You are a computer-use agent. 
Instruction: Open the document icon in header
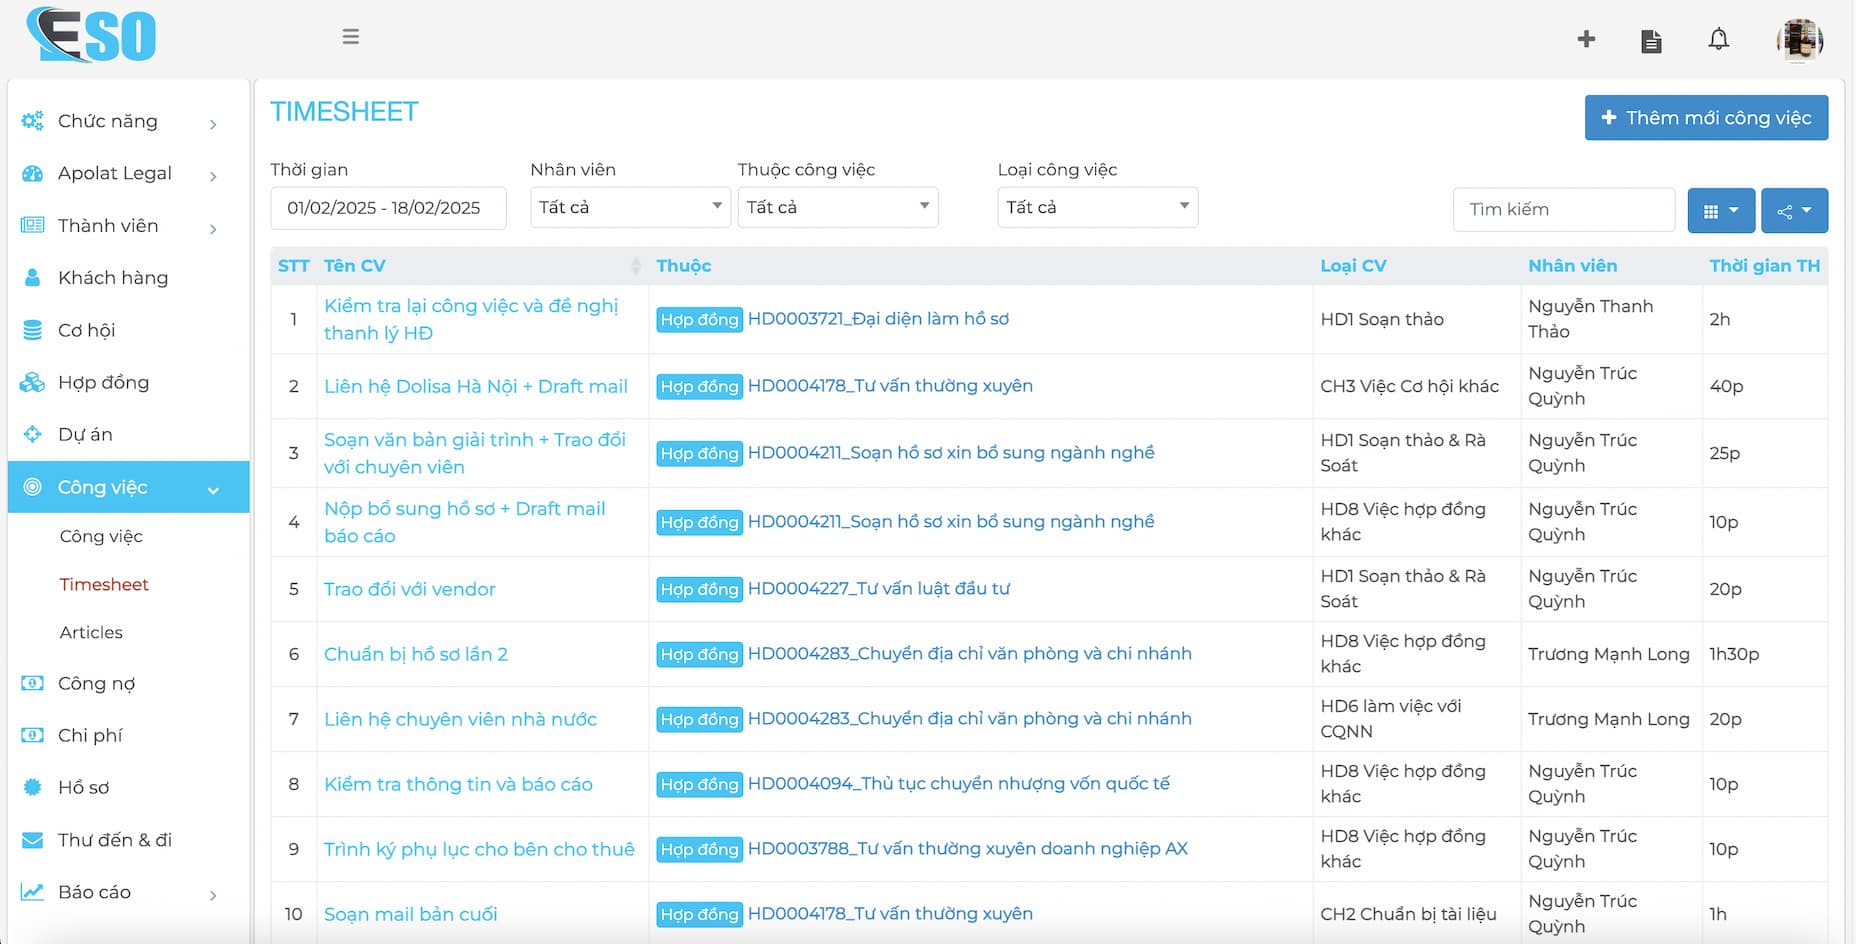point(1651,41)
